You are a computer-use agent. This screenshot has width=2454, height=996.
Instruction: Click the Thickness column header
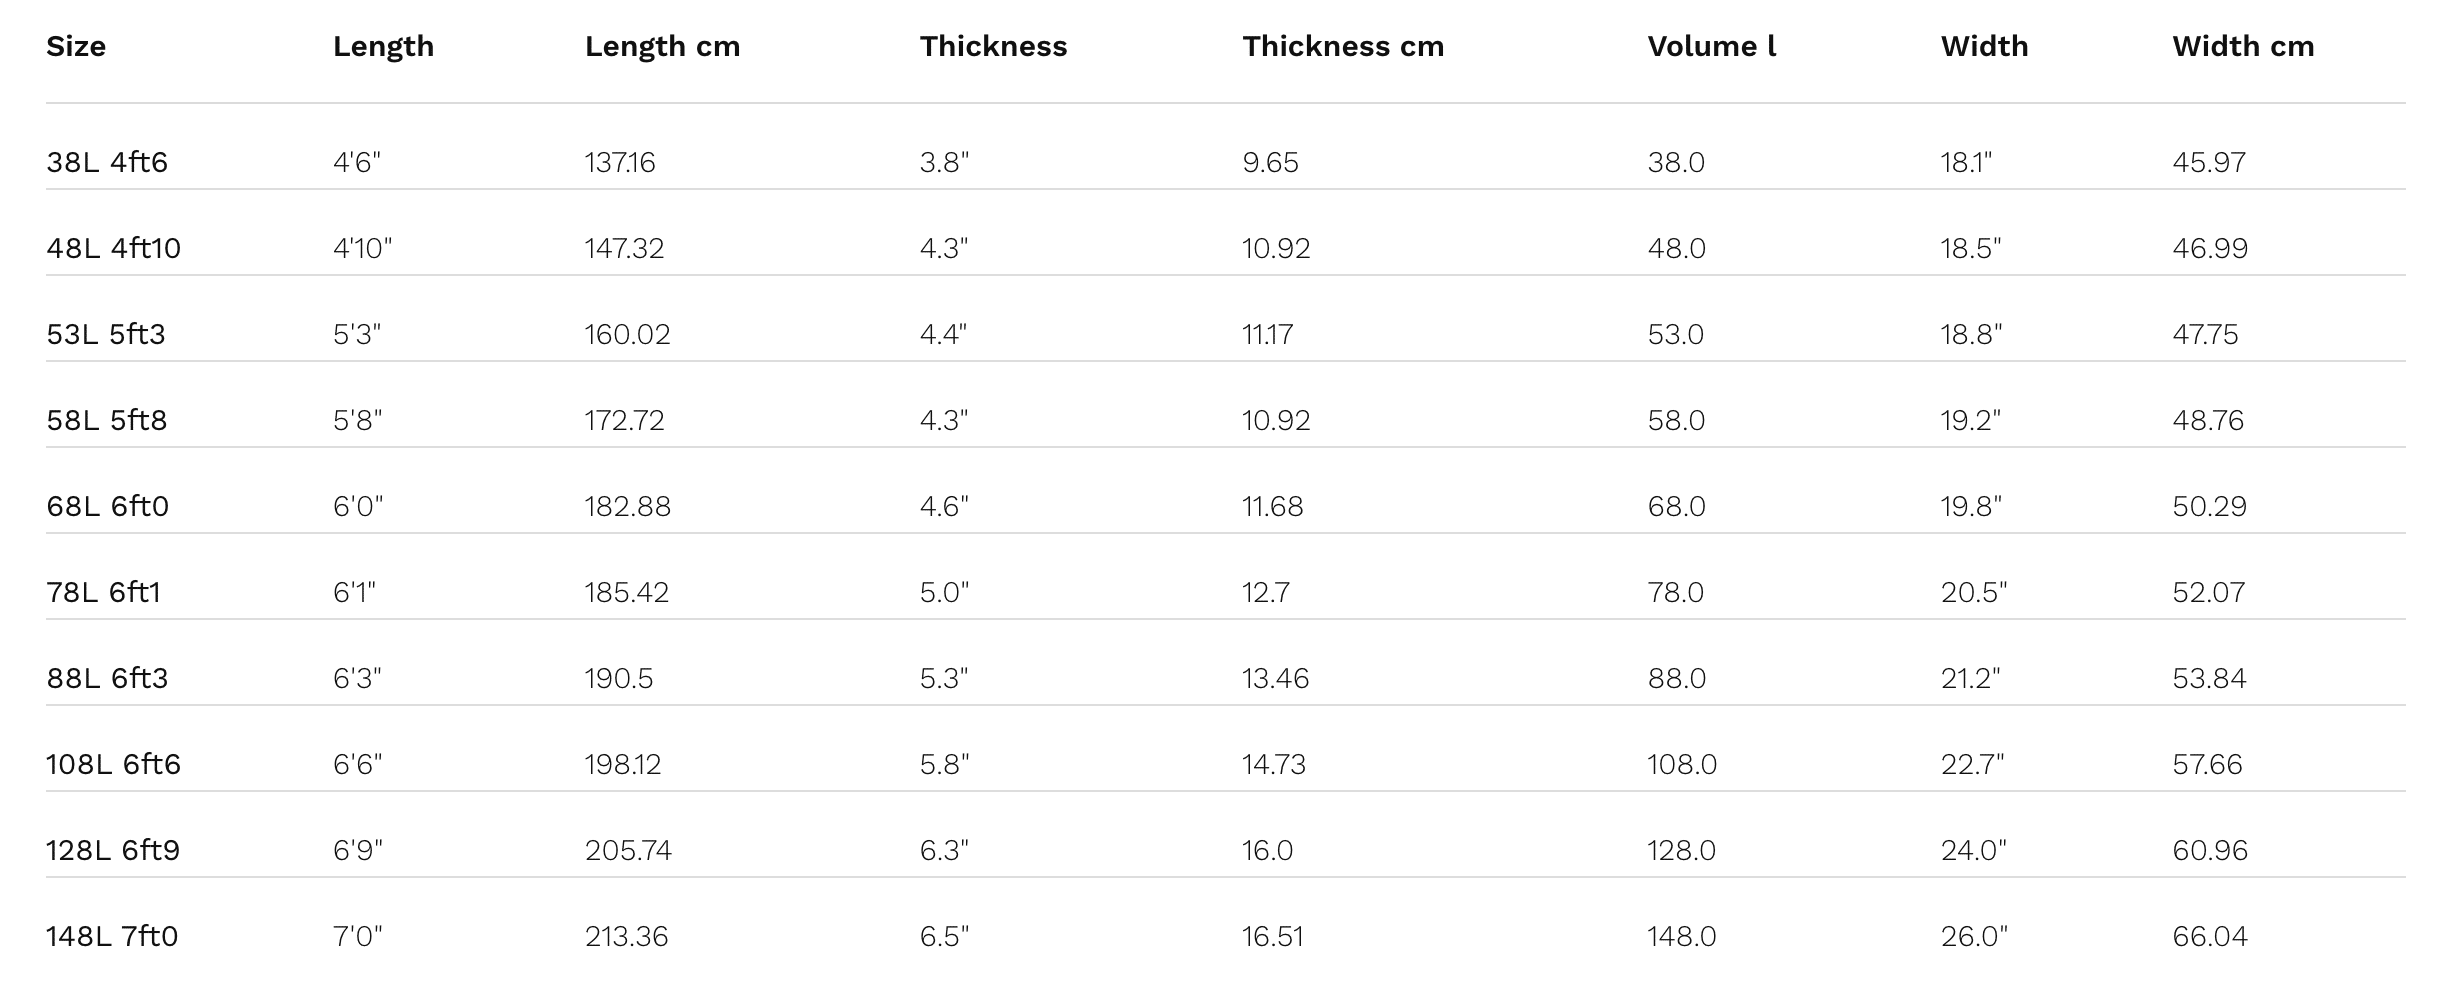point(993,47)
